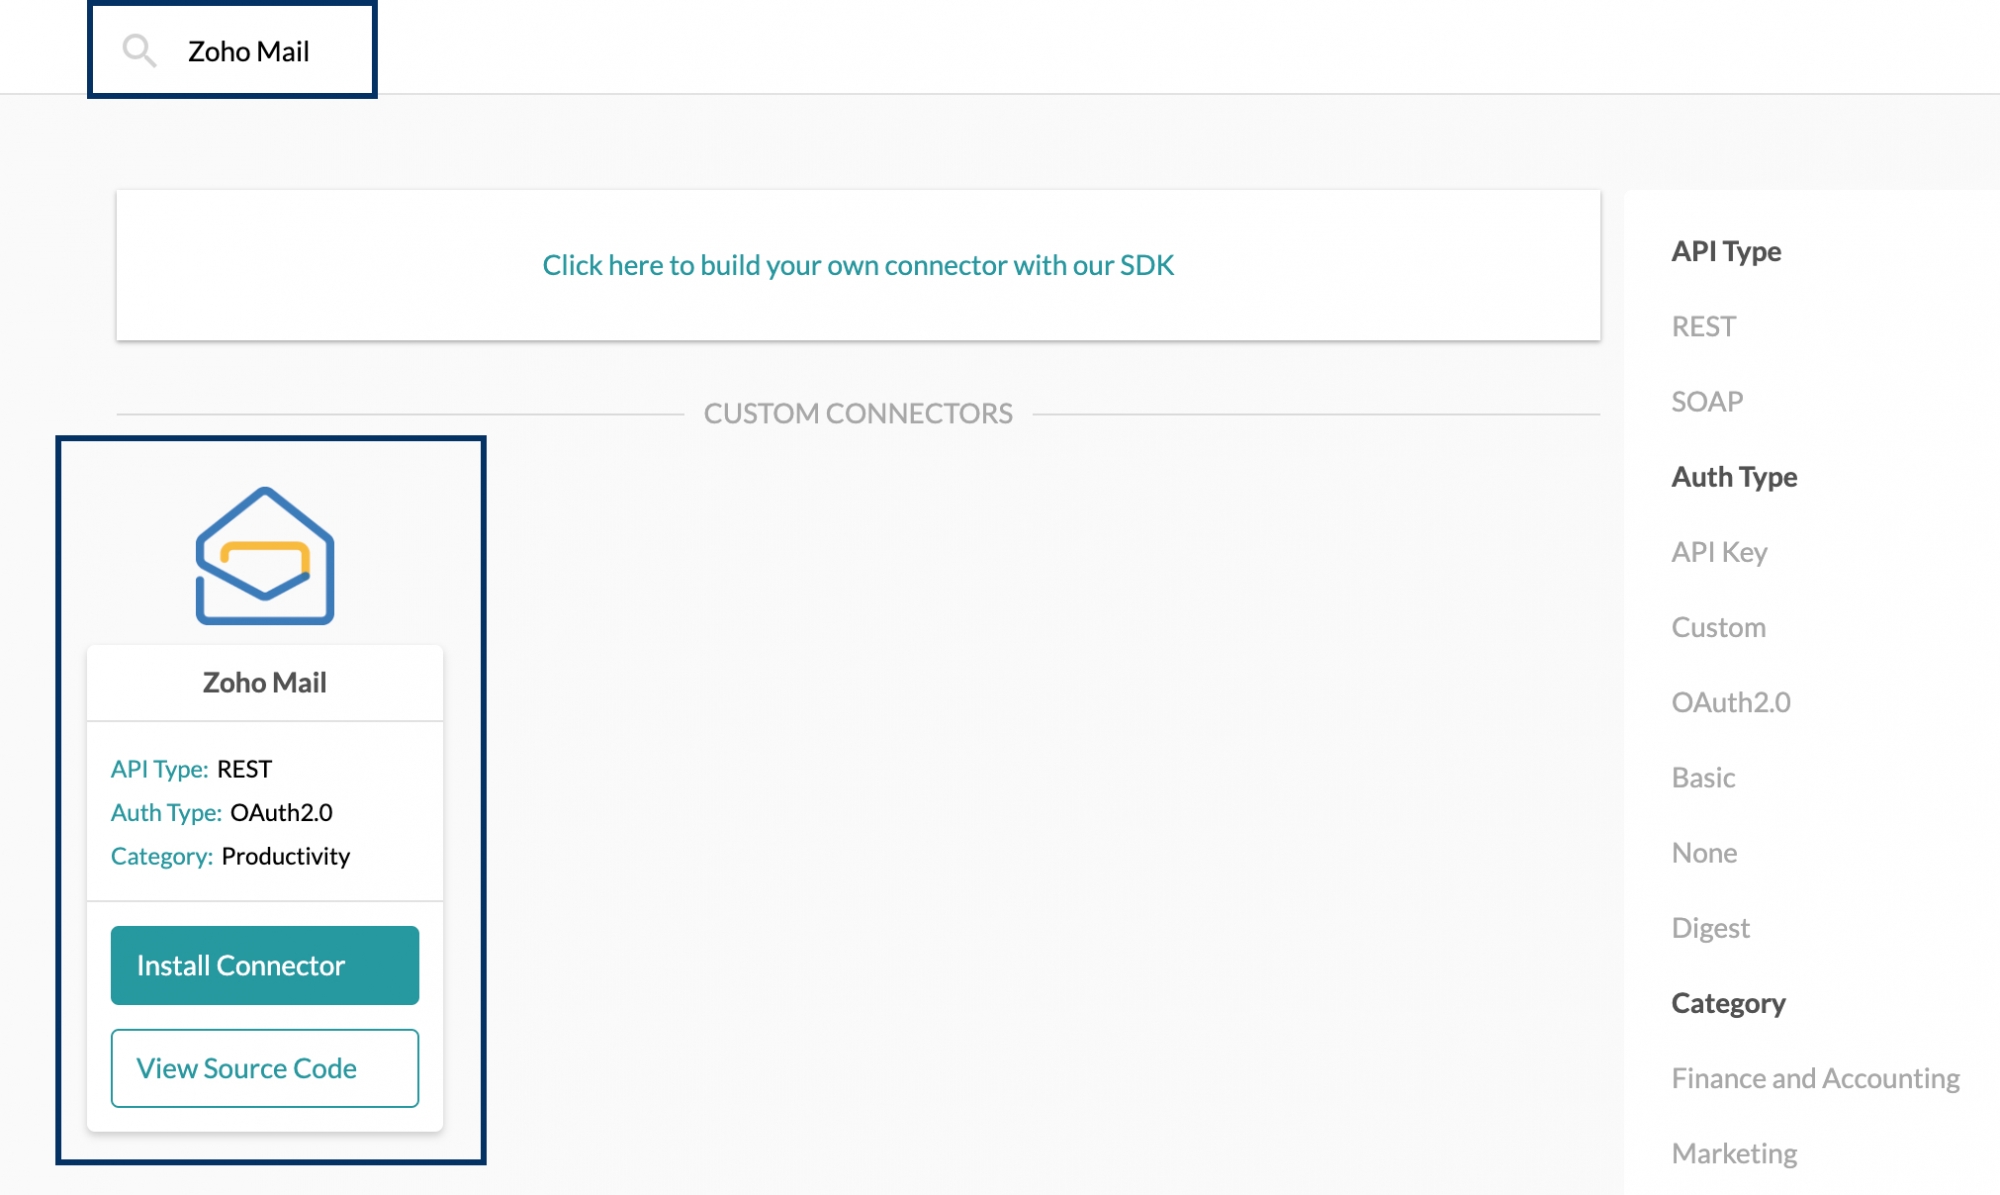Viewport: 2000px width, 1195px height.
Task: Click the Category heading in sidebar
Action: (x=1728, y=1003)
